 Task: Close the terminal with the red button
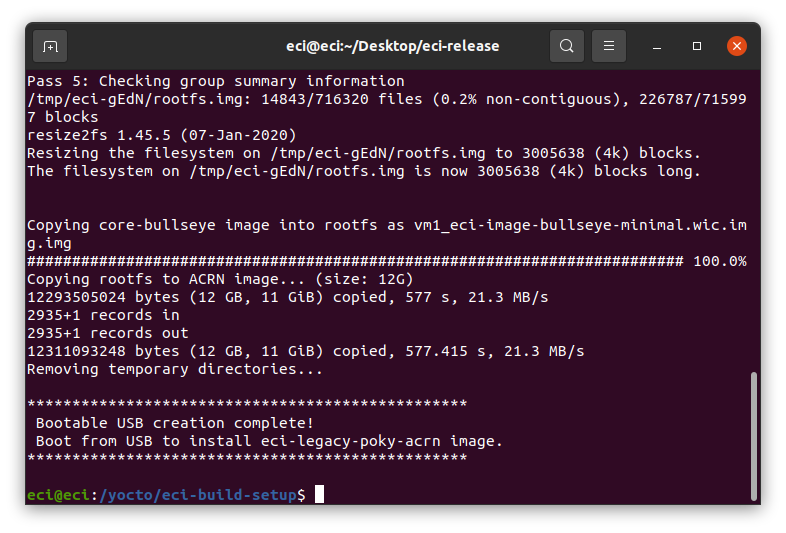point(737,46)
